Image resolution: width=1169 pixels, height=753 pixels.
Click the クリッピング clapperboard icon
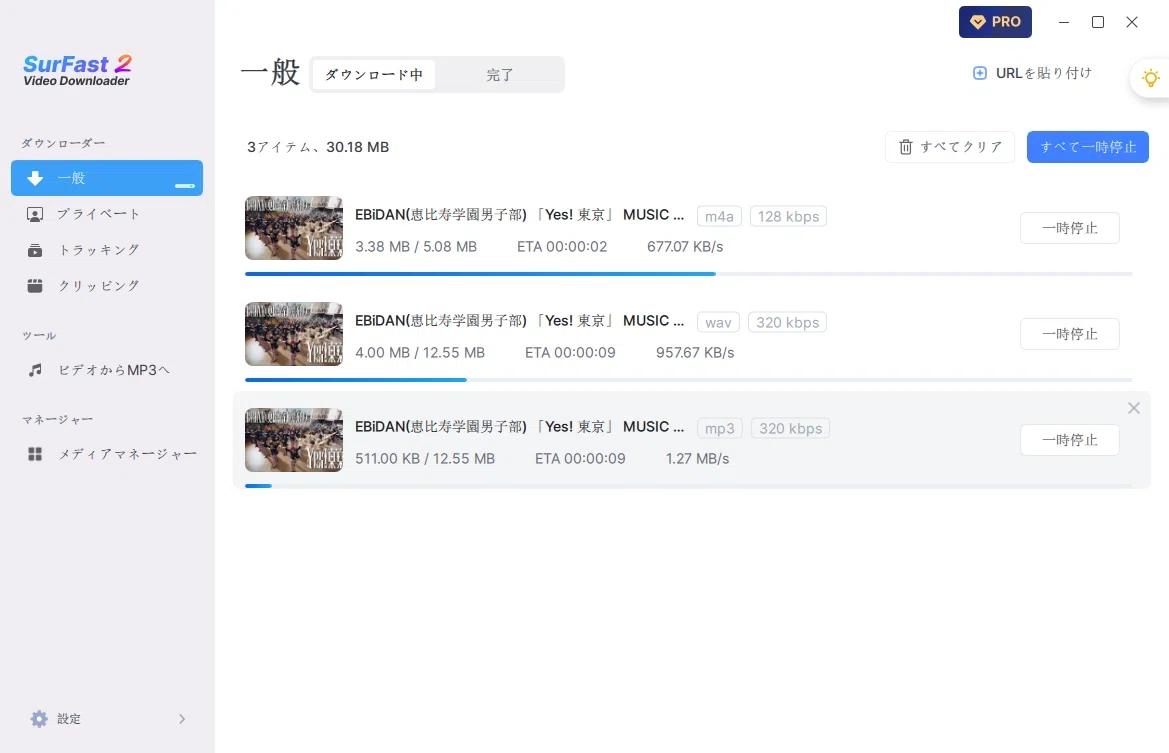(35, 286)
